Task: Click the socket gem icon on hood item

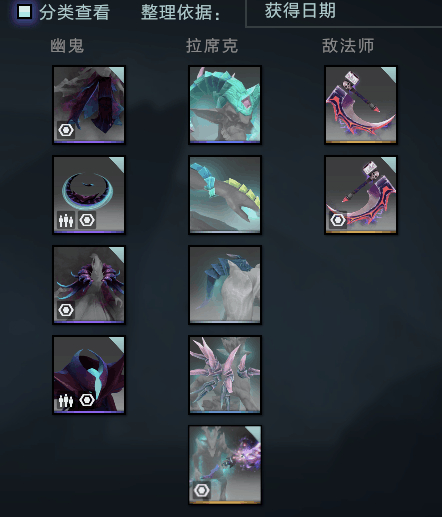Action: coord(87,400)
